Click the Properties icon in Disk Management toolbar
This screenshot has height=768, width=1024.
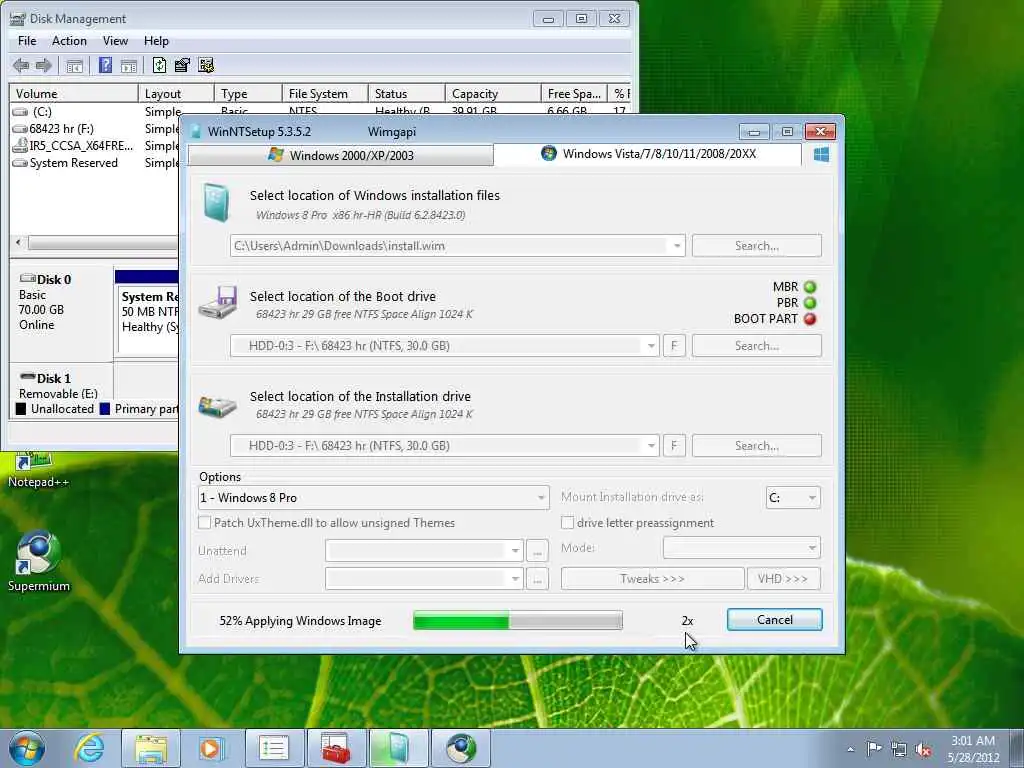point(182,65)
